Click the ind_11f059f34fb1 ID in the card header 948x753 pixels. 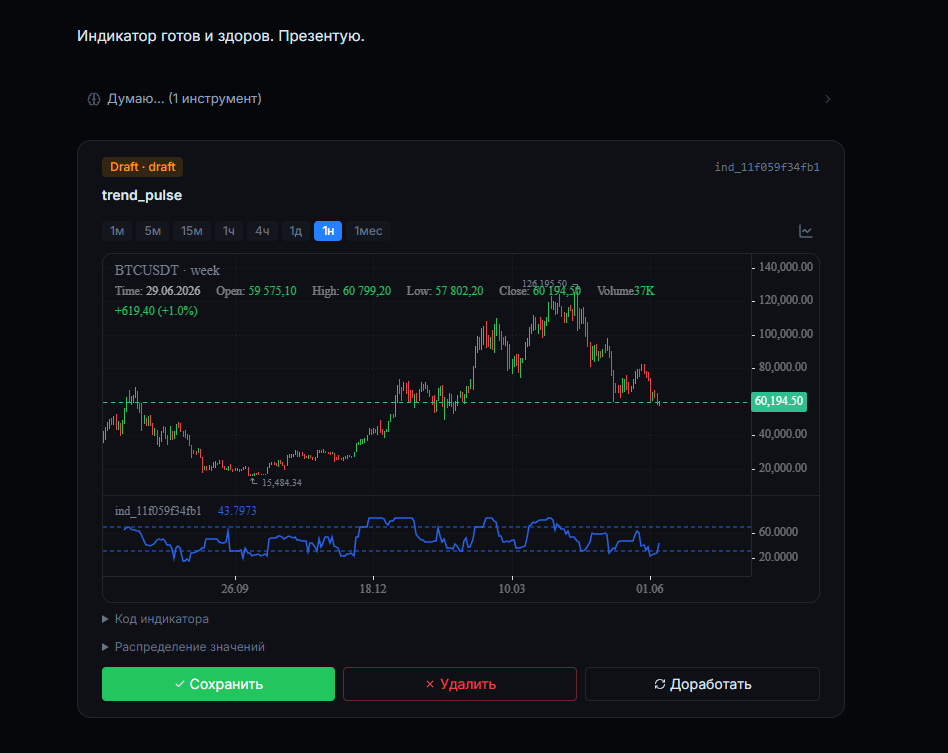coord(767,167)
